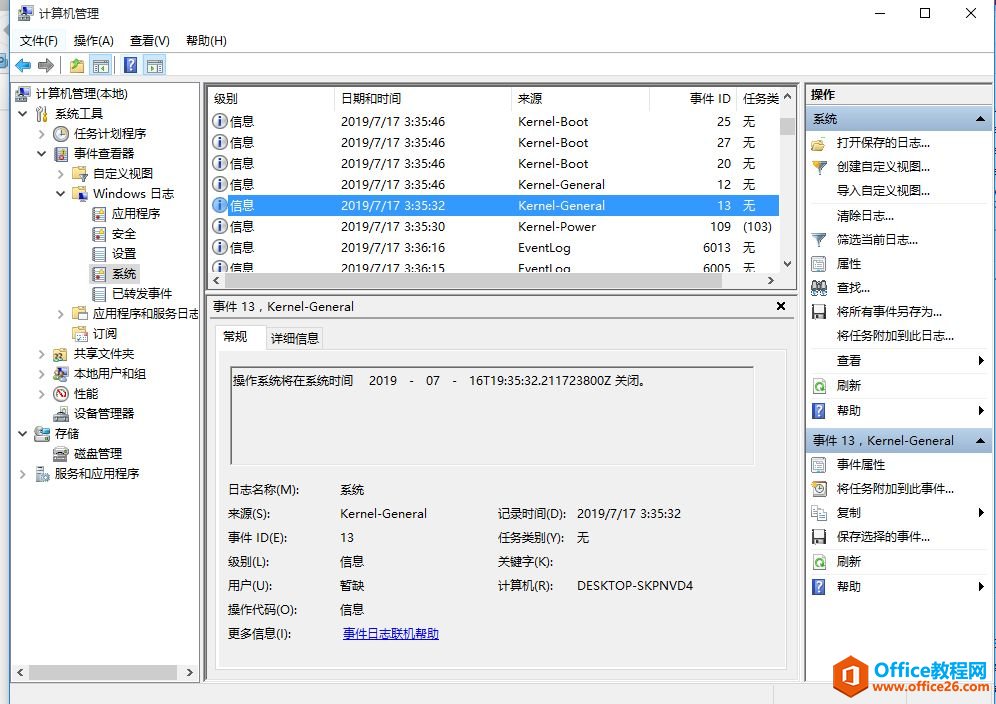Open the 操作(A) menu
Viewport: 996px width, 704px height.
coord(93,41)
